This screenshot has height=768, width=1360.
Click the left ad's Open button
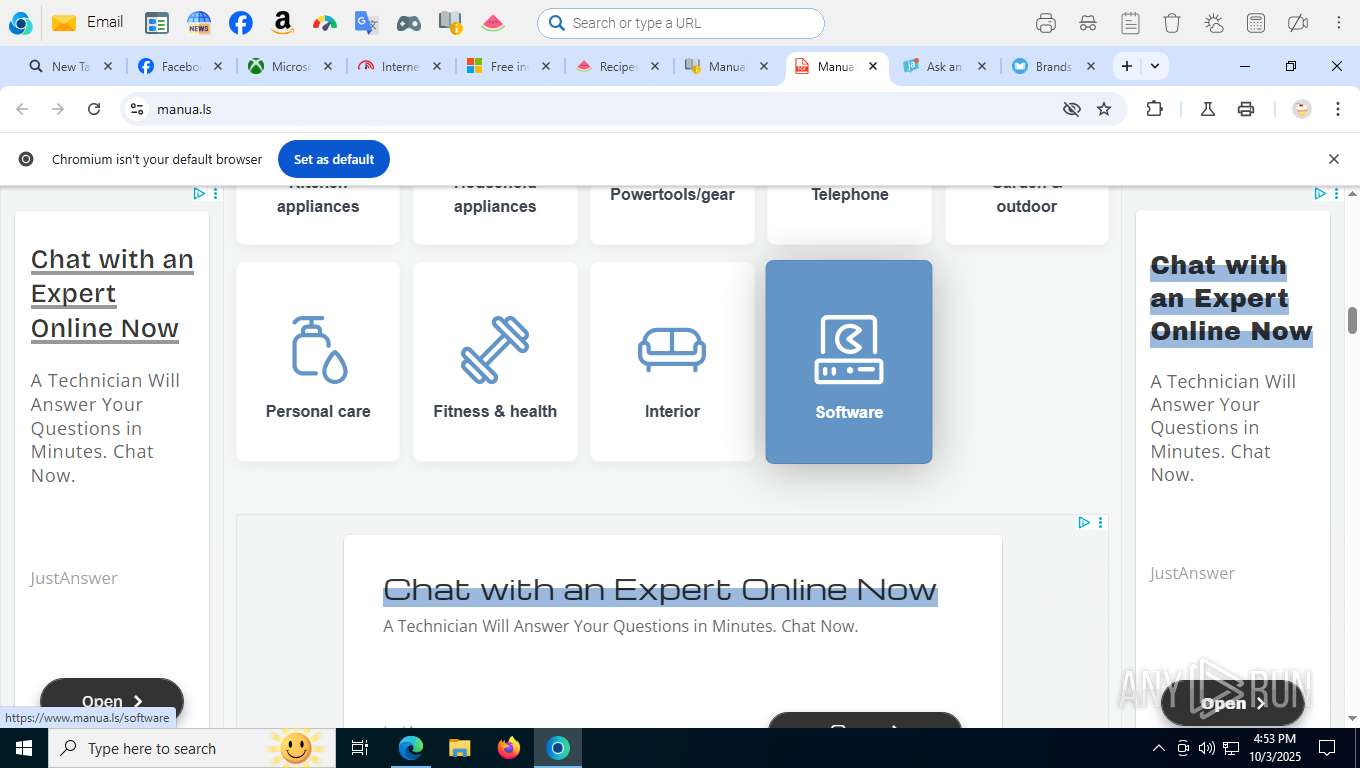point(112,702)
